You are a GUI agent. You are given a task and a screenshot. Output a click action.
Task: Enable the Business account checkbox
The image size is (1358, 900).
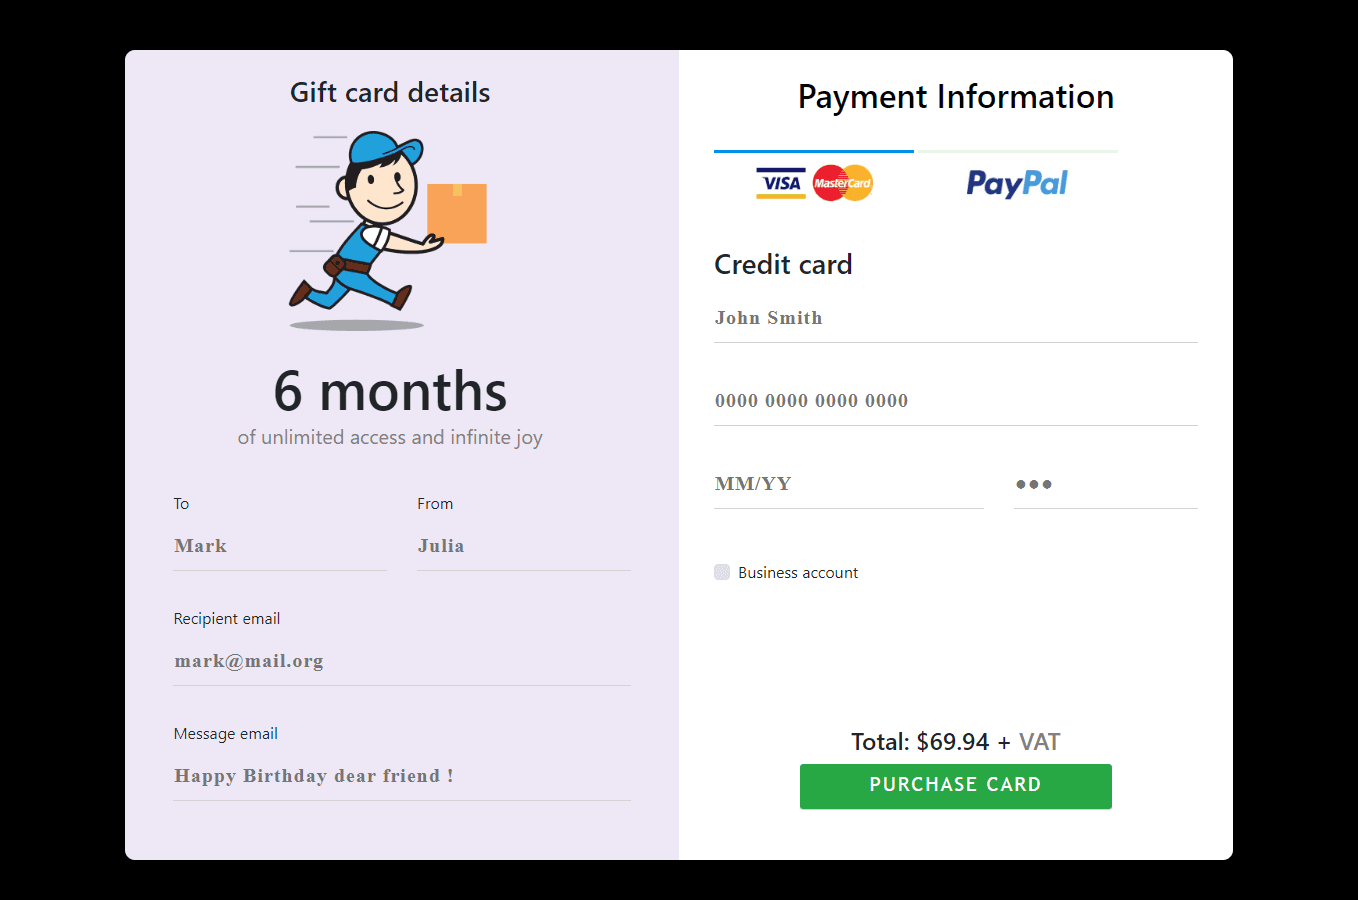(722, 571)
